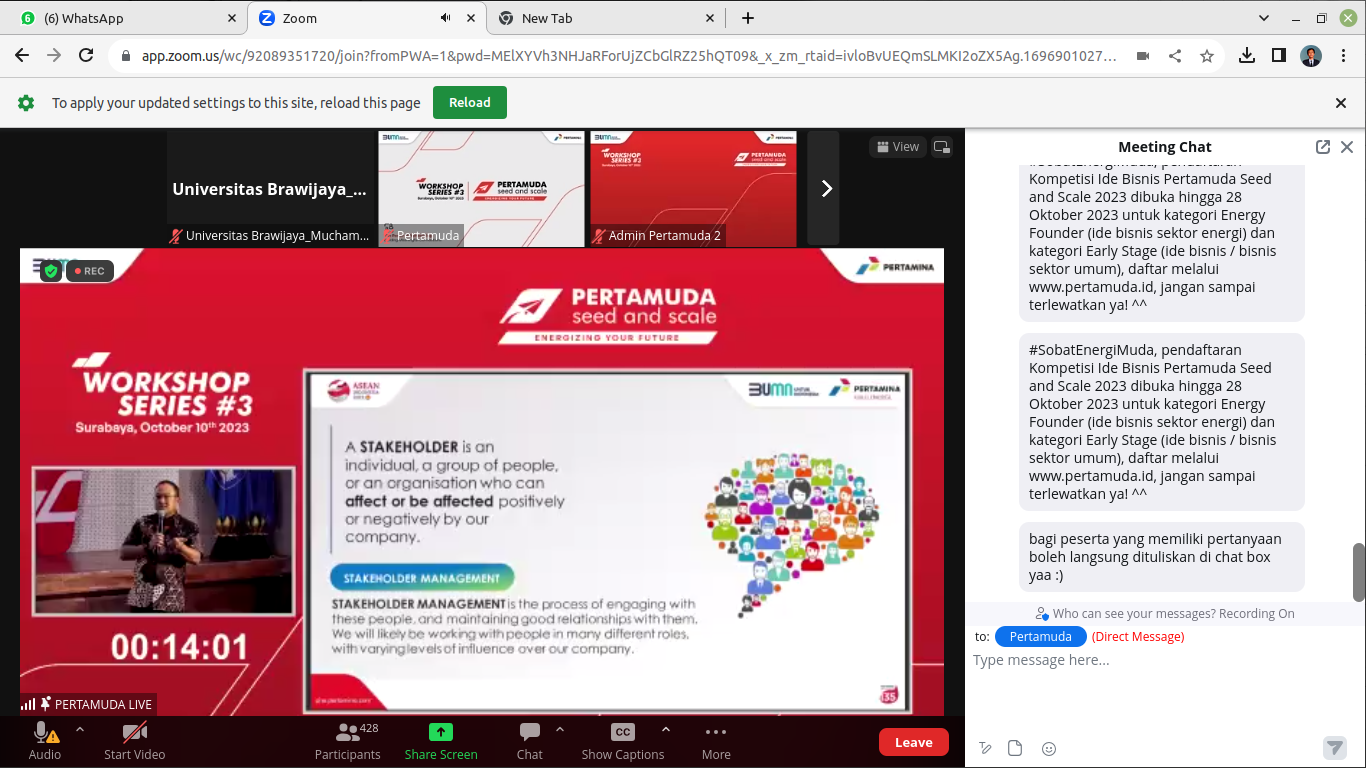Bookmark this page star icon
Screen dimensions: 1366x768
[x=1207, y=56]
